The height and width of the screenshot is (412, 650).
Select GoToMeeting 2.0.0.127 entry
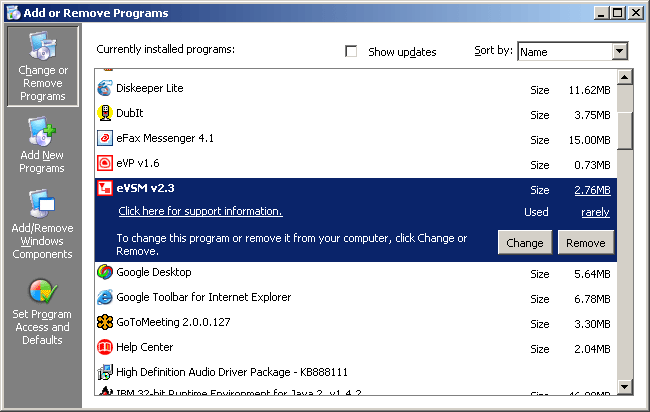click(356, 322)
